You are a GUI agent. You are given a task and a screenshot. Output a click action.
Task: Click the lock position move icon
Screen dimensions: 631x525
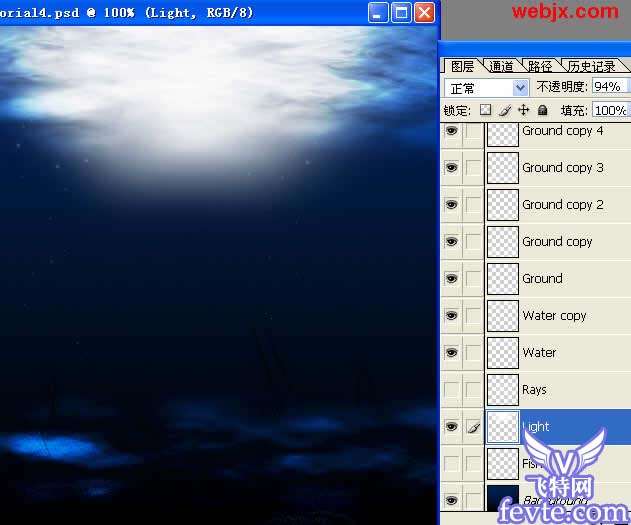tap(523, 110)
